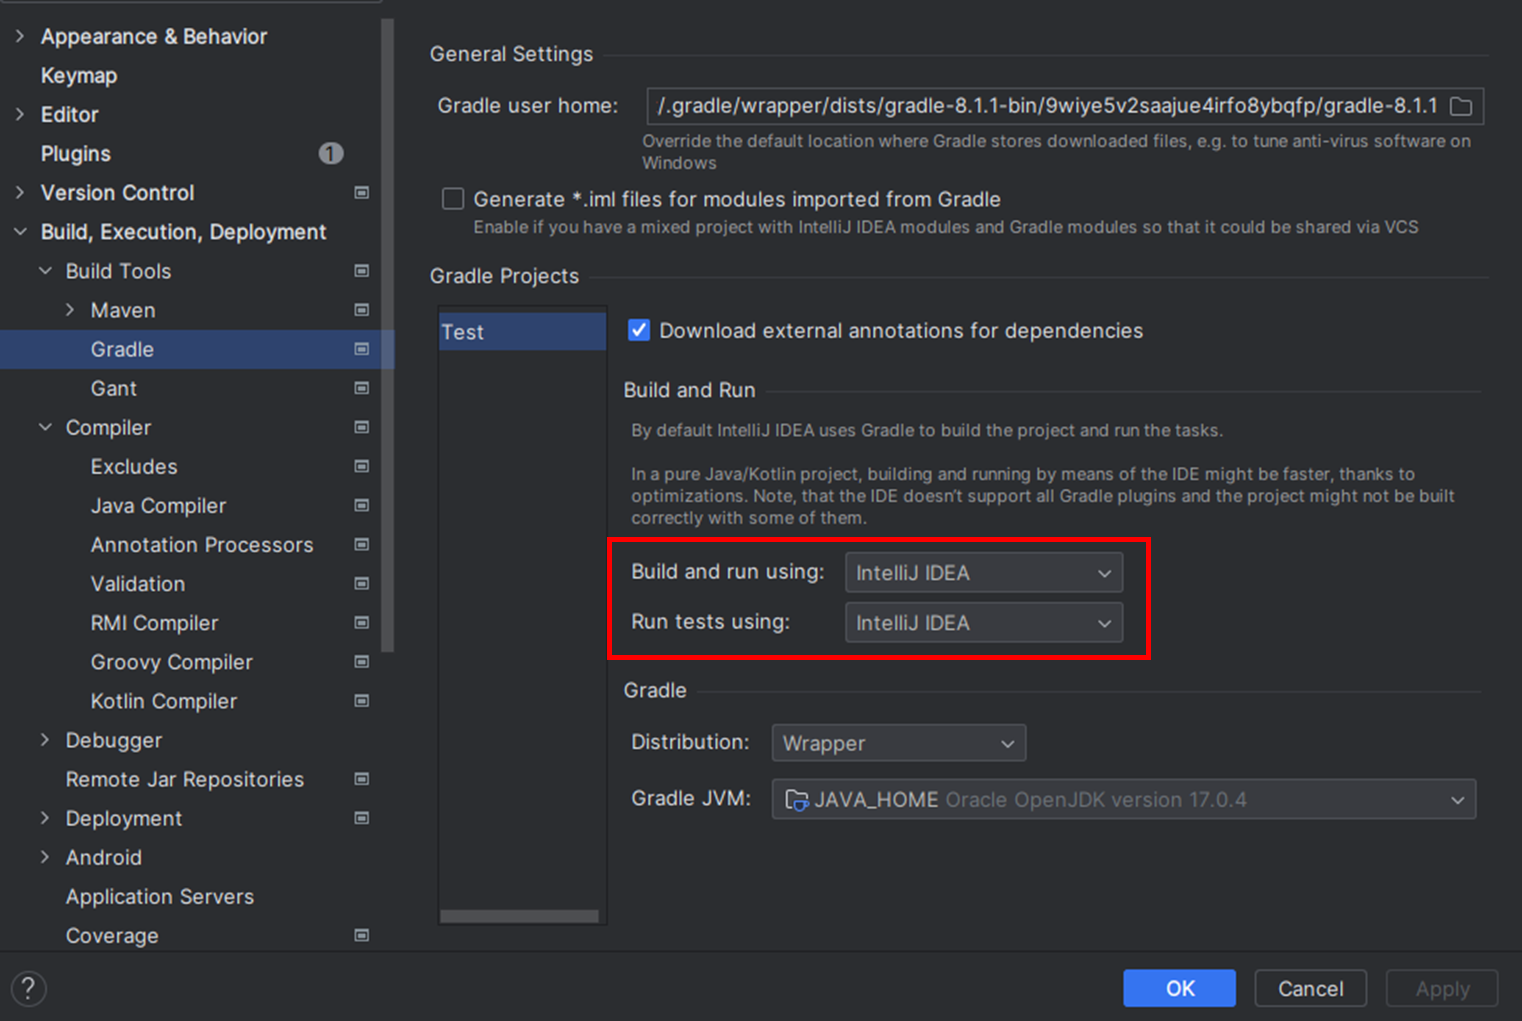Click project-level settings icon next to Version Control

[x=362, y=192]
